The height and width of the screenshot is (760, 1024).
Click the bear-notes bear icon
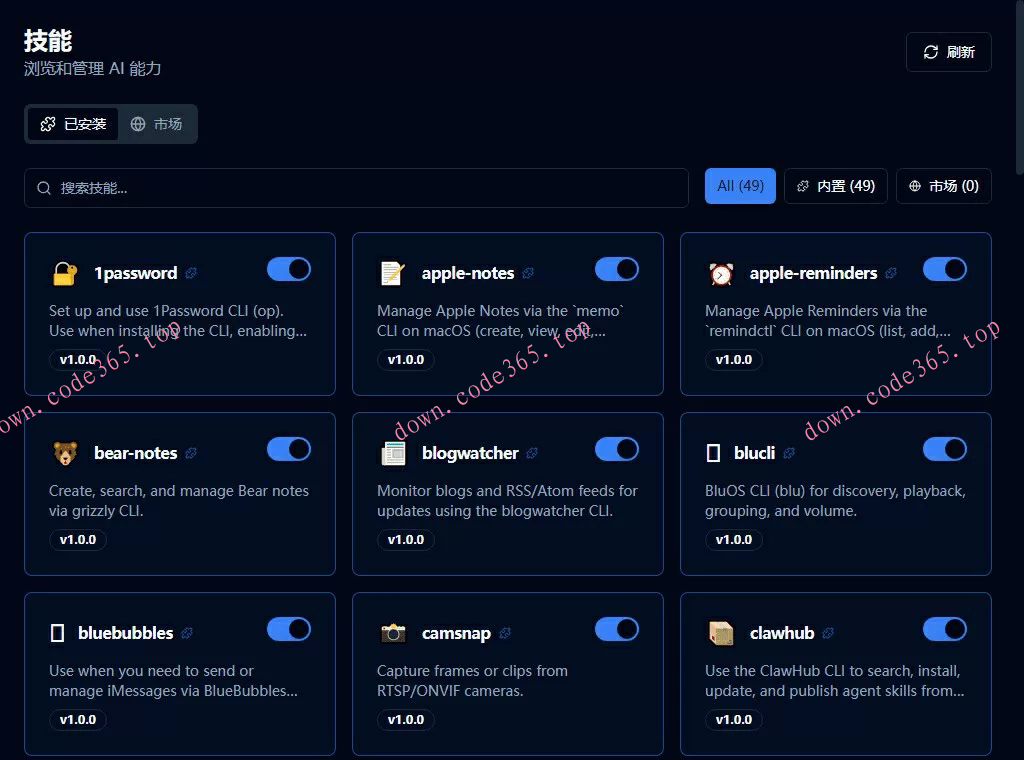pyautogui.click(x=64, y=453)
